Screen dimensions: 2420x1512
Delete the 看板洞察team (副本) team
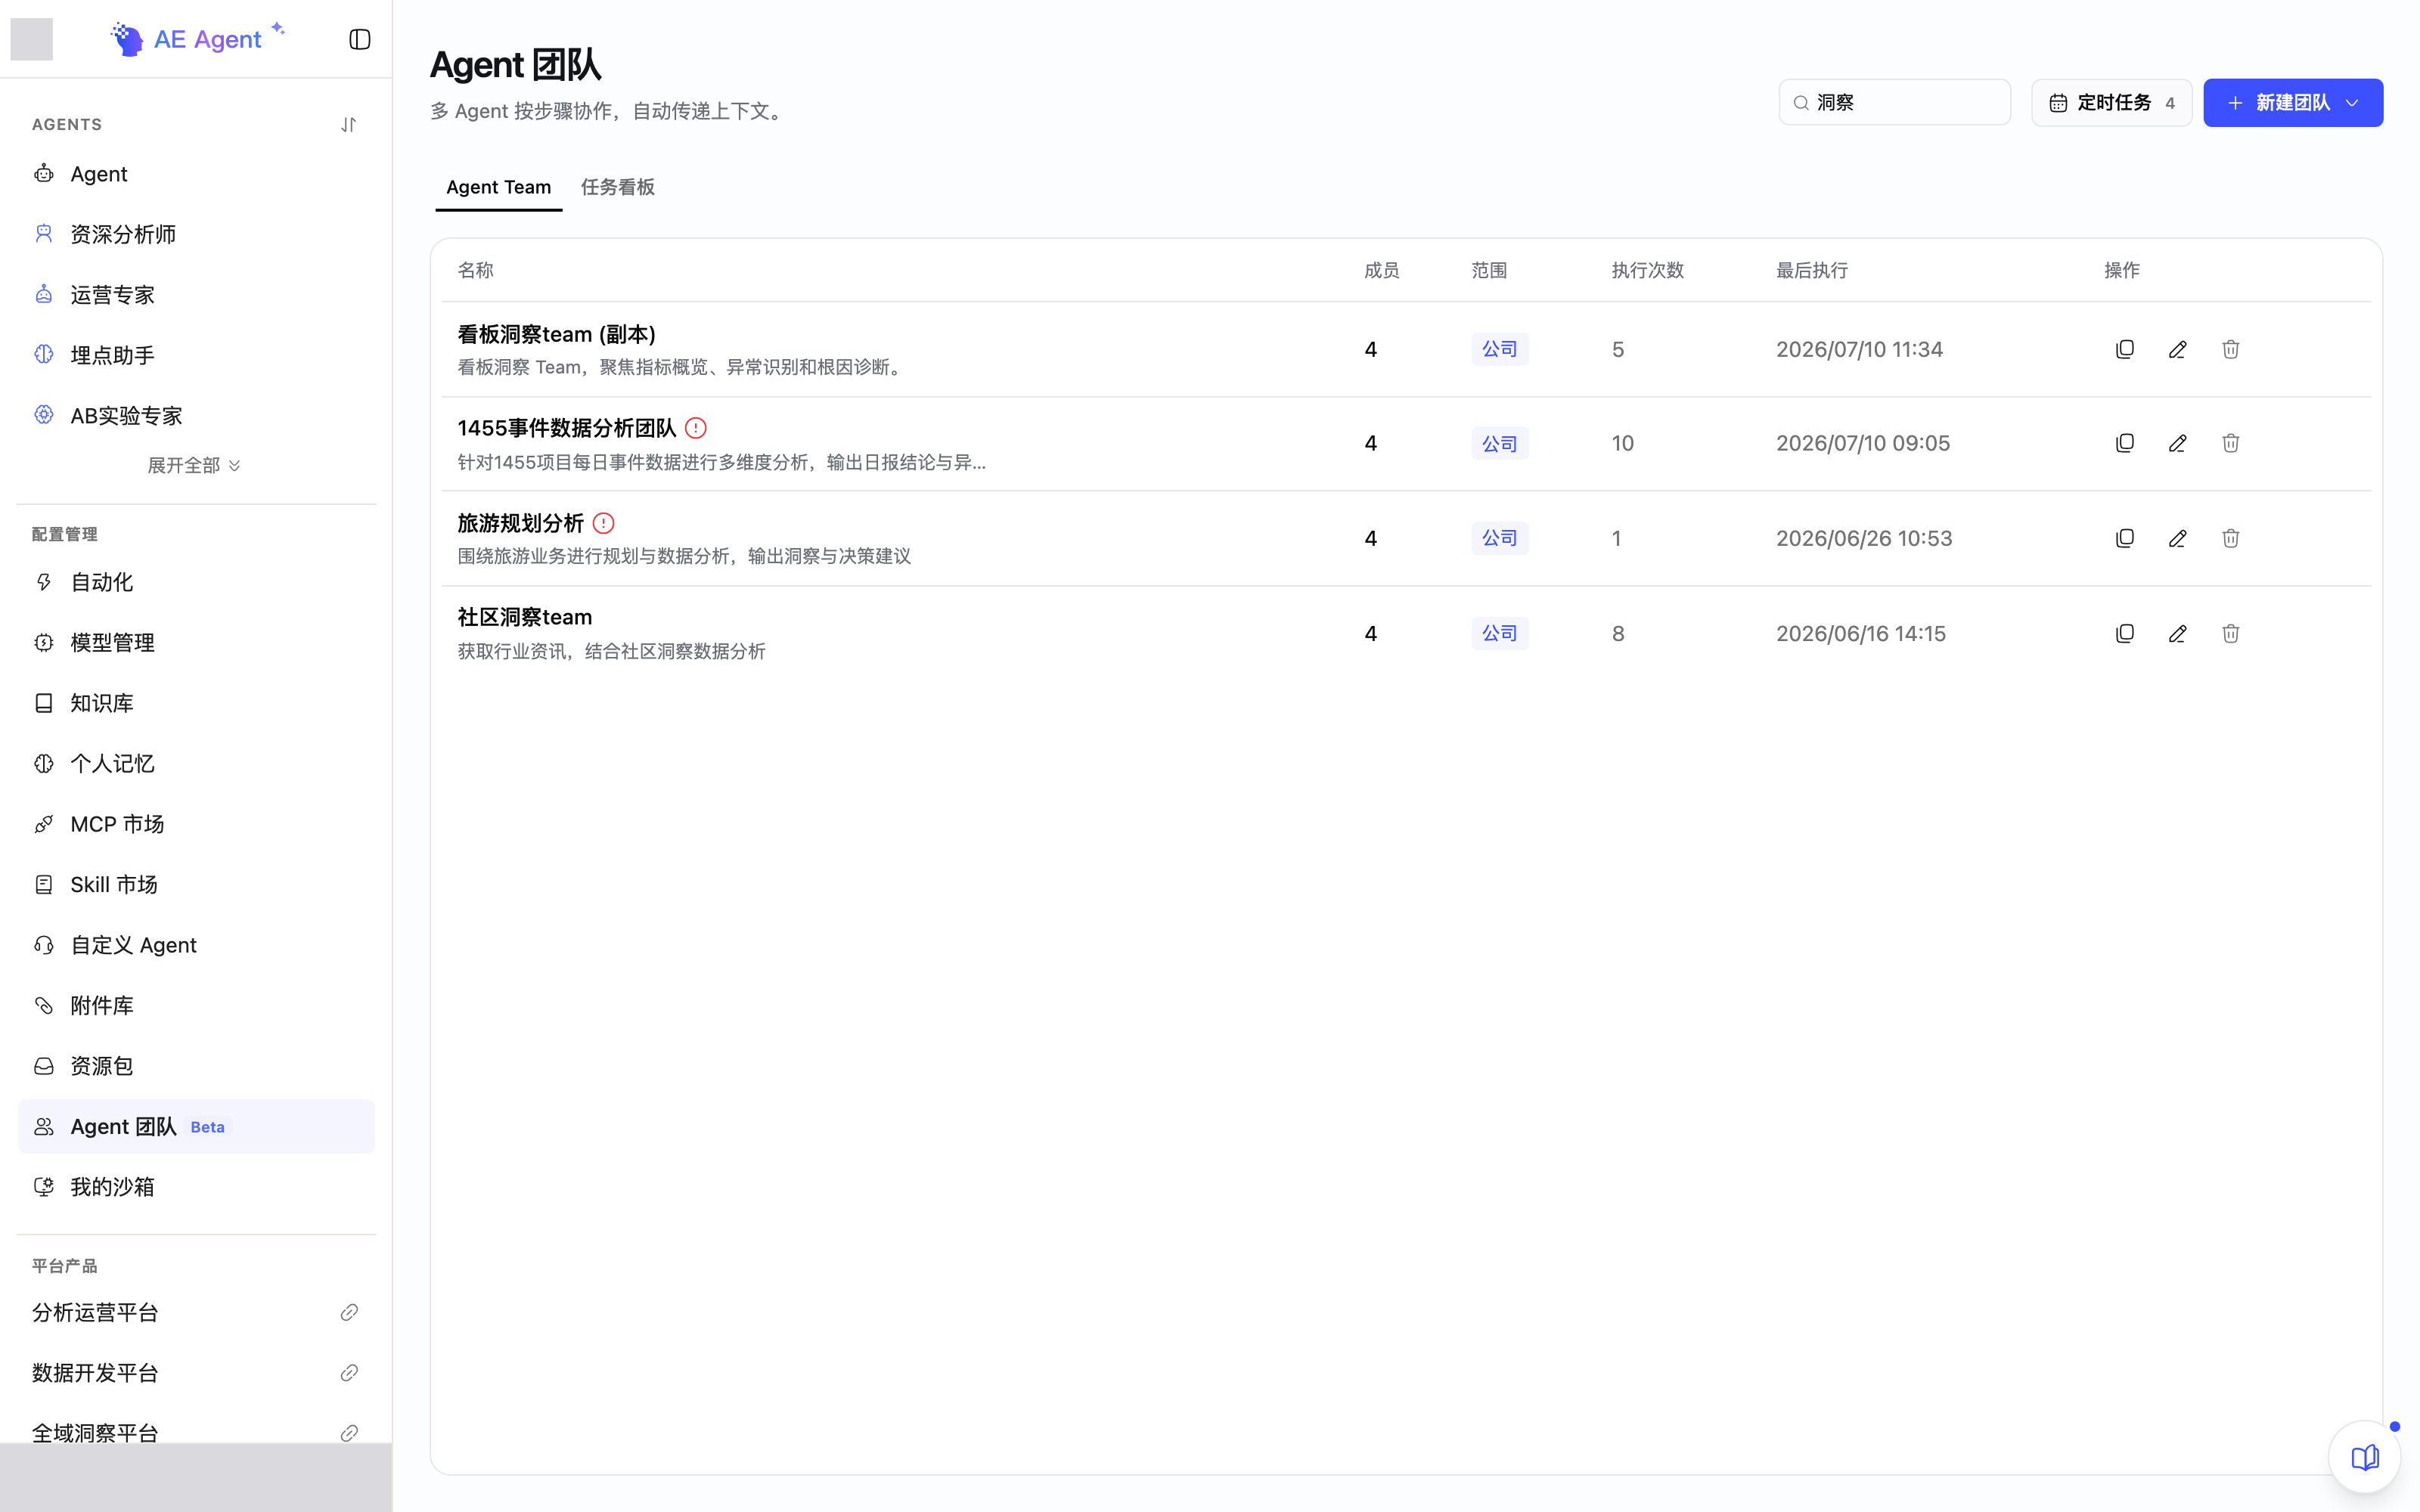[x=2231, y=349]
